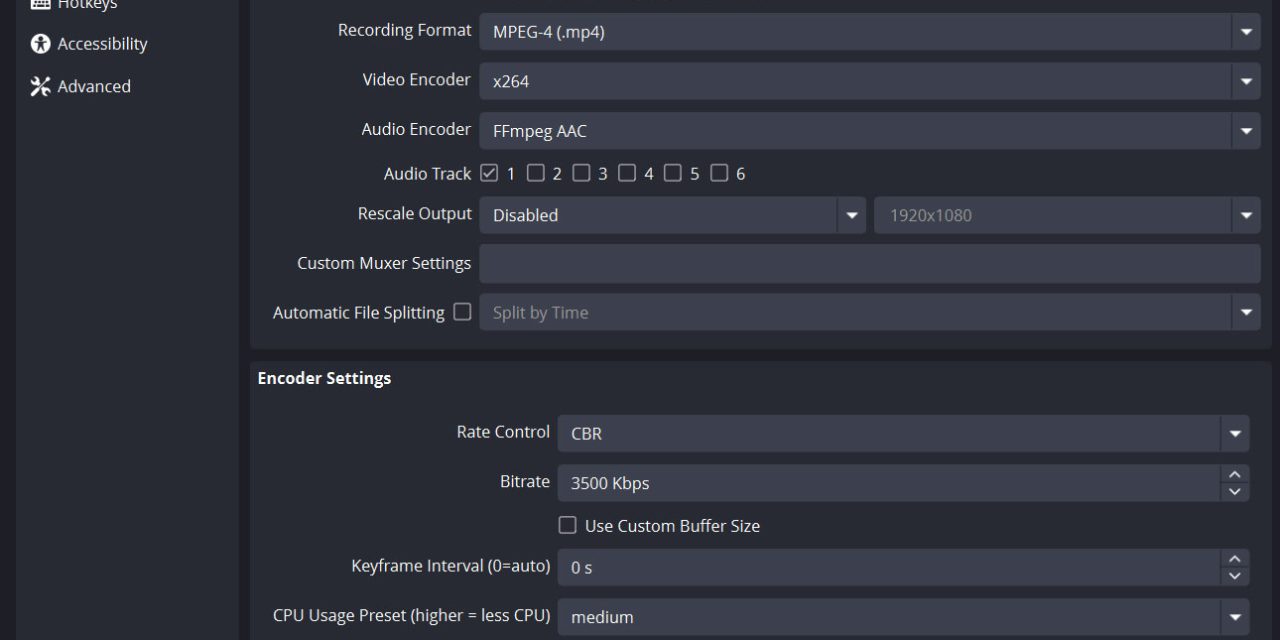Expand the Rate Control CBR dropdown
Screen dimensions: 1280x640
[x=1234, y=434]
